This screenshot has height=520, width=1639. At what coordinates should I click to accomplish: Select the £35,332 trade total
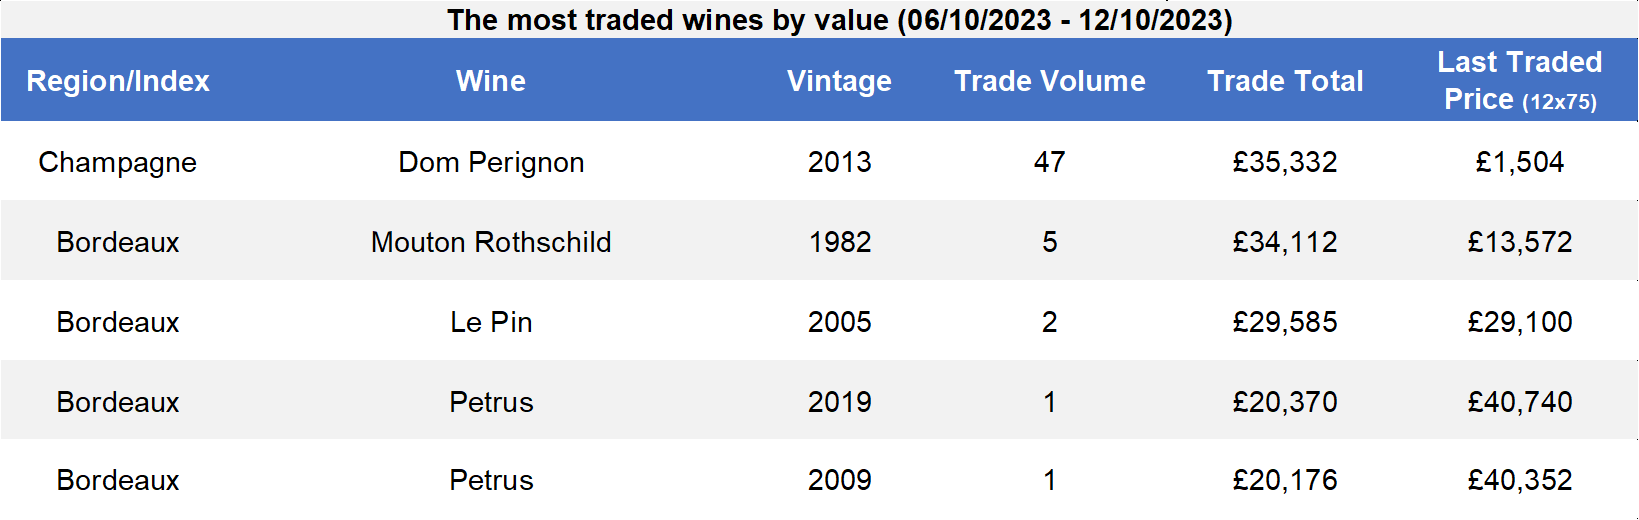(x=1285, y=162)
